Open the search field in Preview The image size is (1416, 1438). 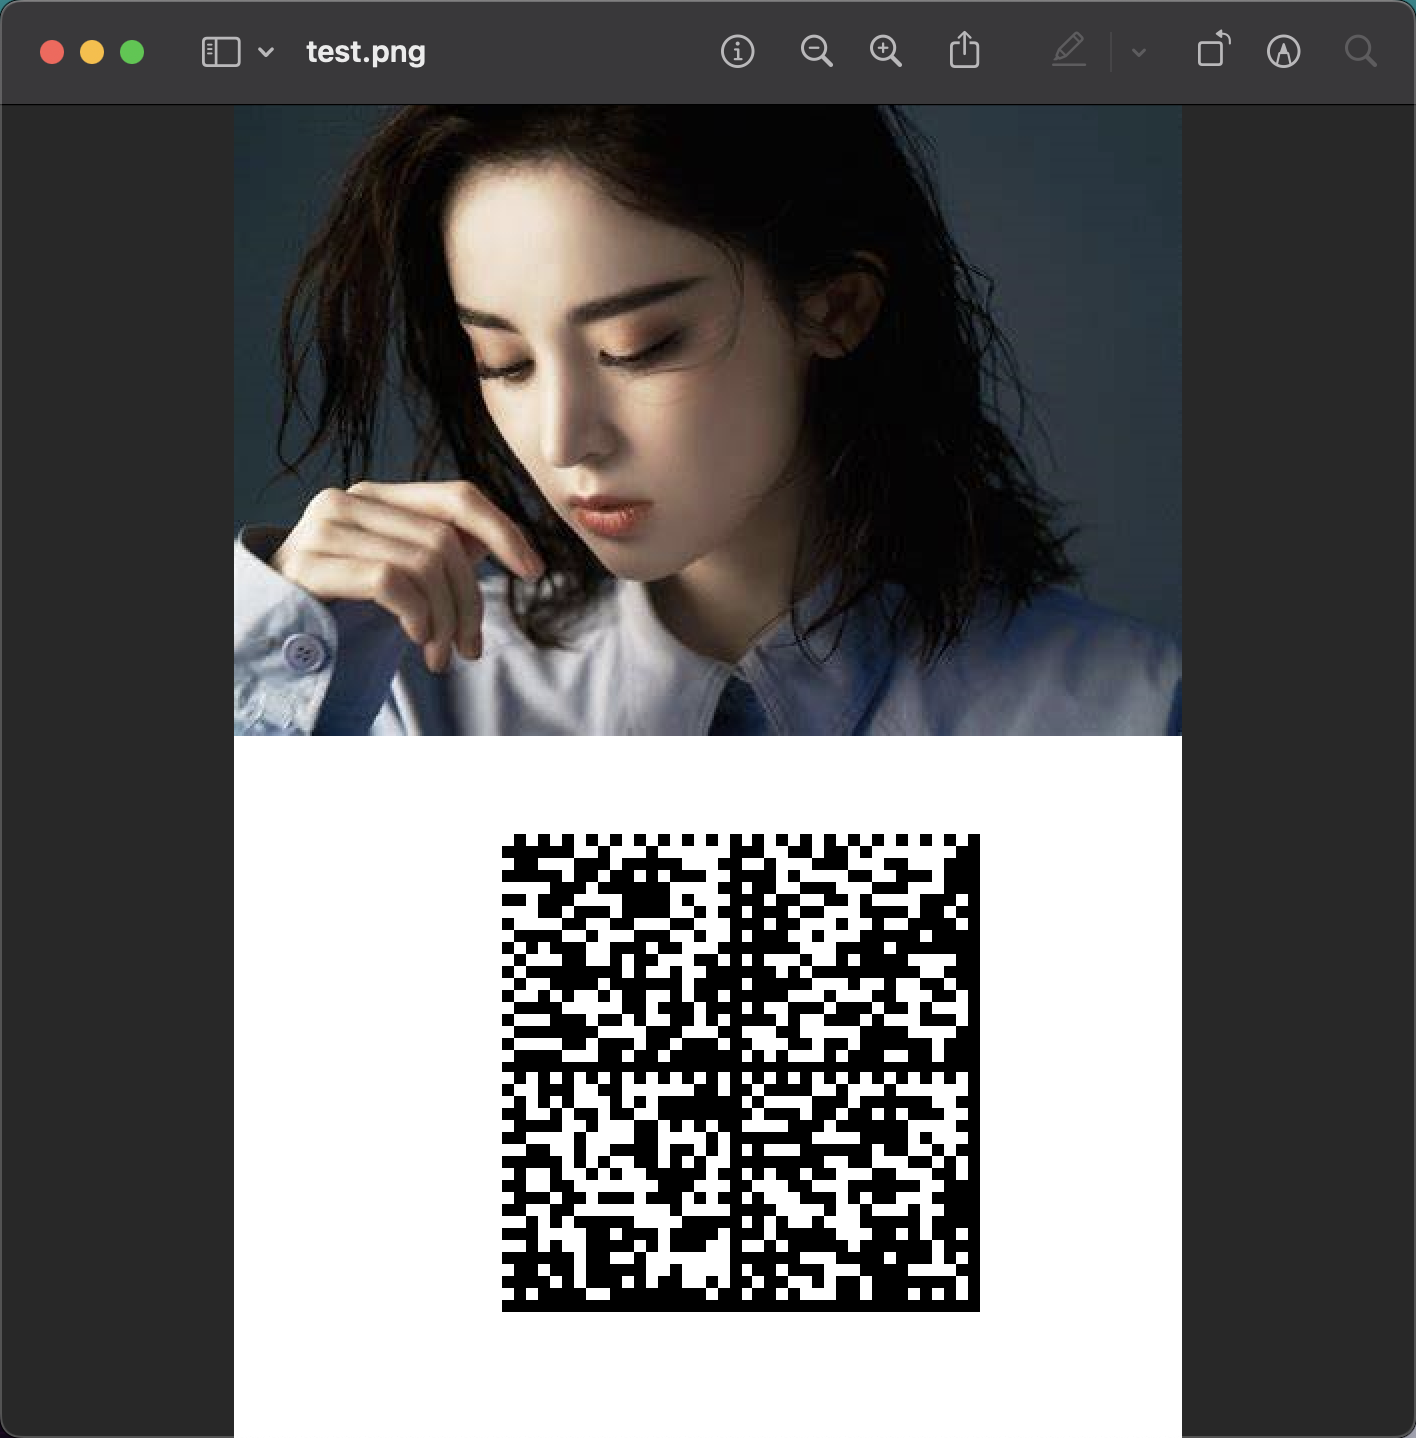(1360, 52)
